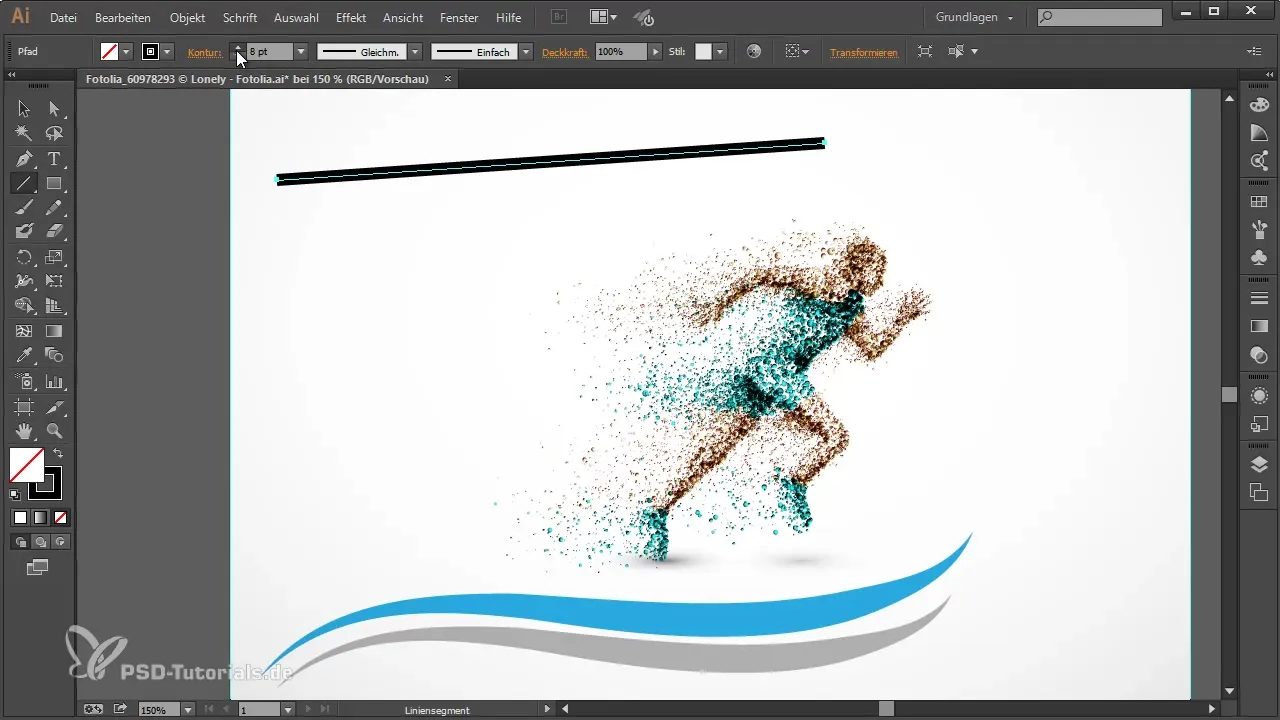This screenshot has width=1280, height=720.
Task: Select the Paintbrush tool
Action: pyautogui.click(x=24, y=207)
